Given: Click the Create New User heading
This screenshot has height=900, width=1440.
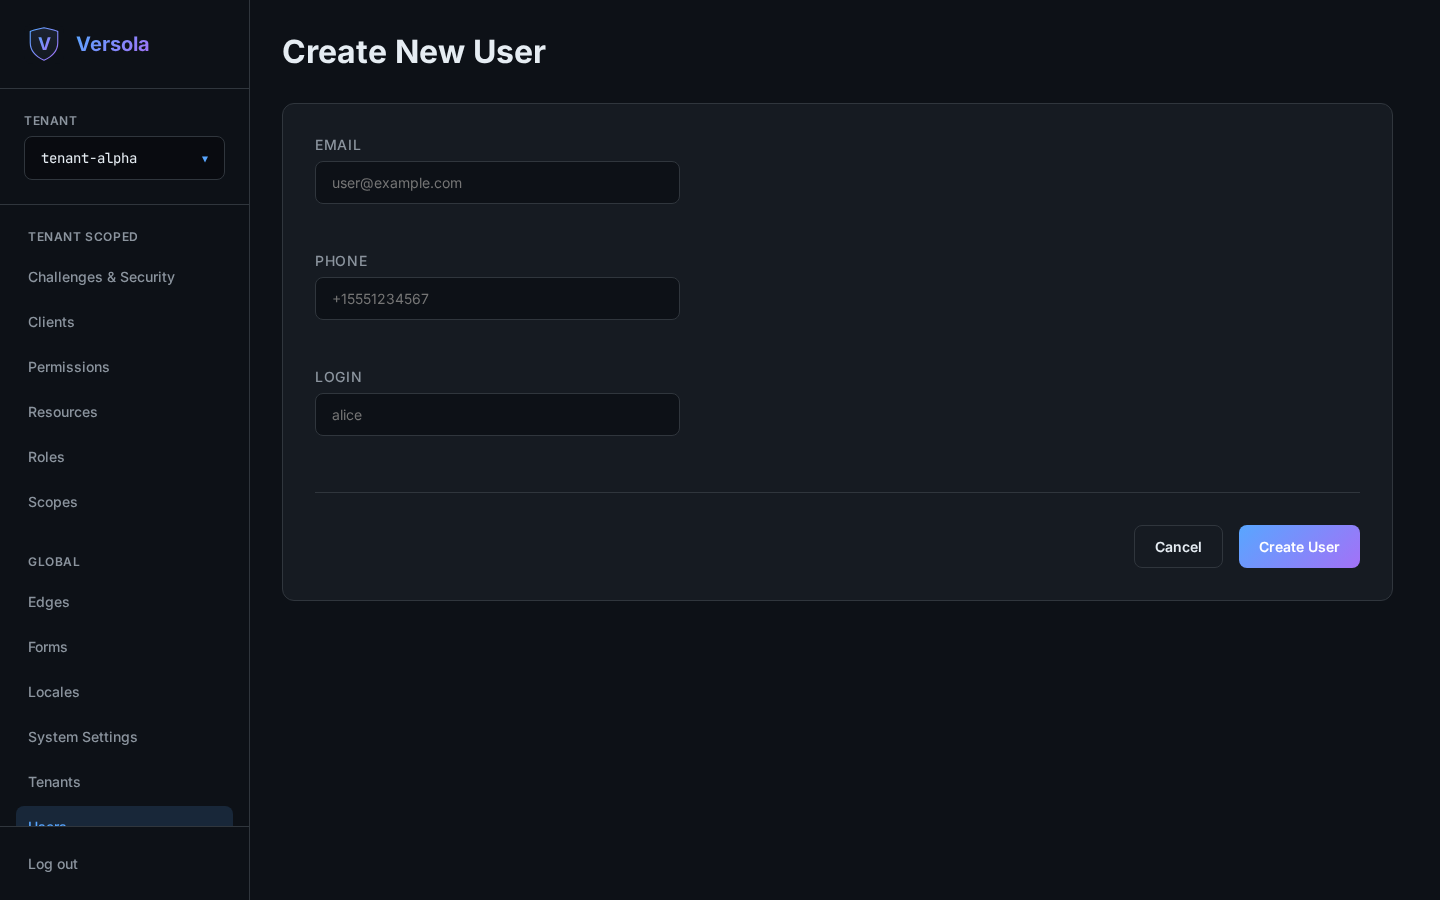Looking at the screenshot, I should (x=414, y=52).
